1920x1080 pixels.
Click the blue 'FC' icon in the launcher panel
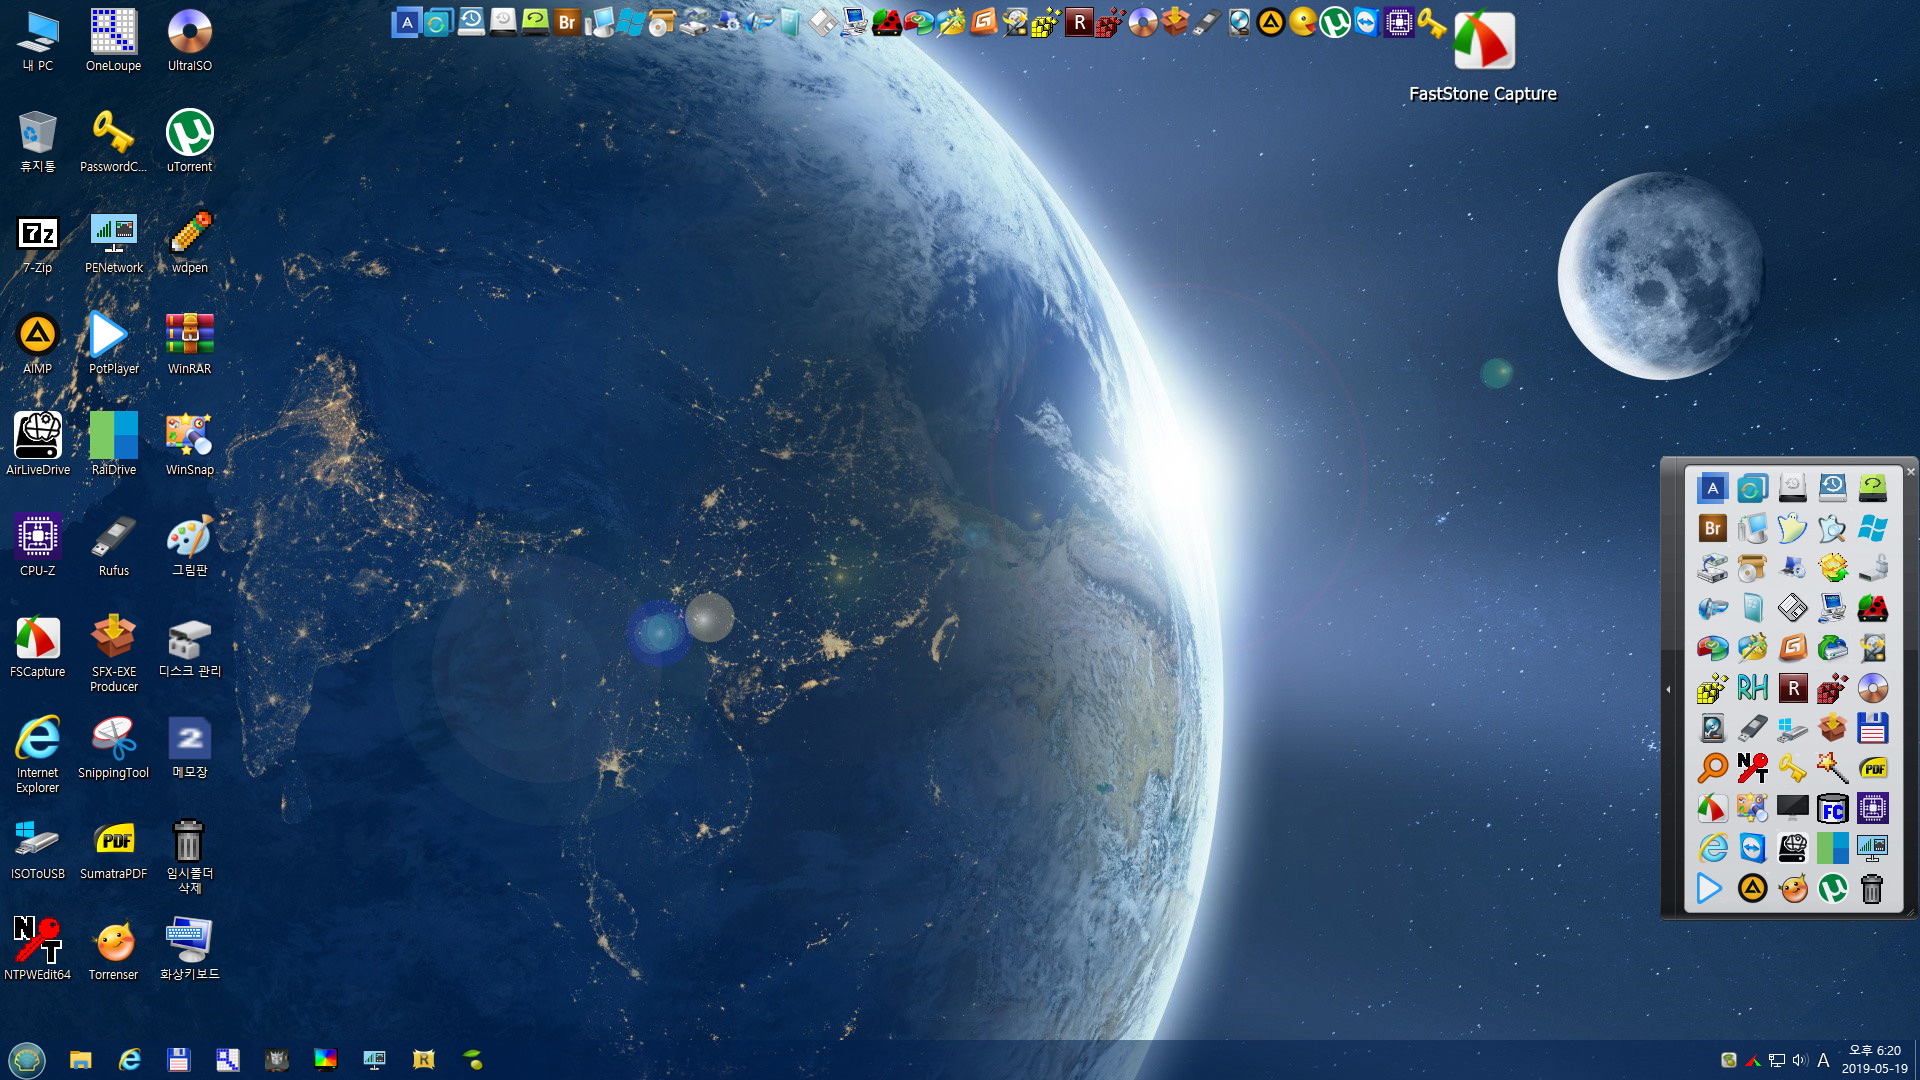pyautogui.click(x=1832, y=808)
